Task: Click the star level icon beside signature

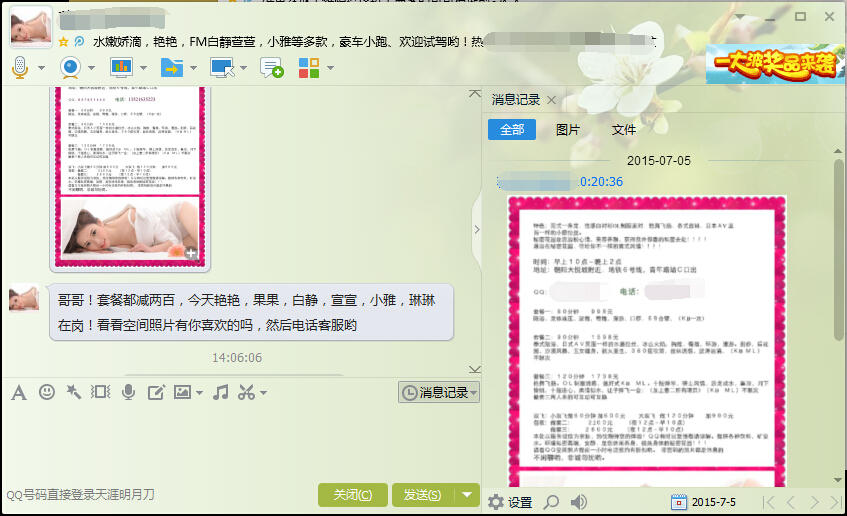Action: point(63,42)
